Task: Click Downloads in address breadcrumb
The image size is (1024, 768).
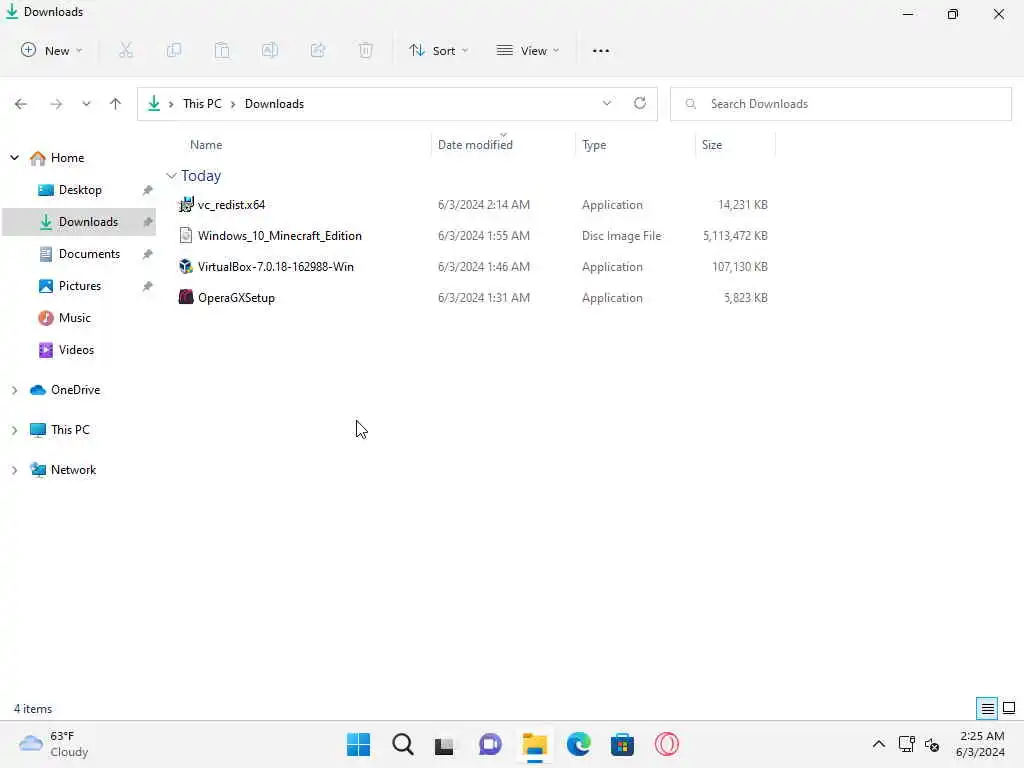Action: pyautogui.click(x=274, y=104)
